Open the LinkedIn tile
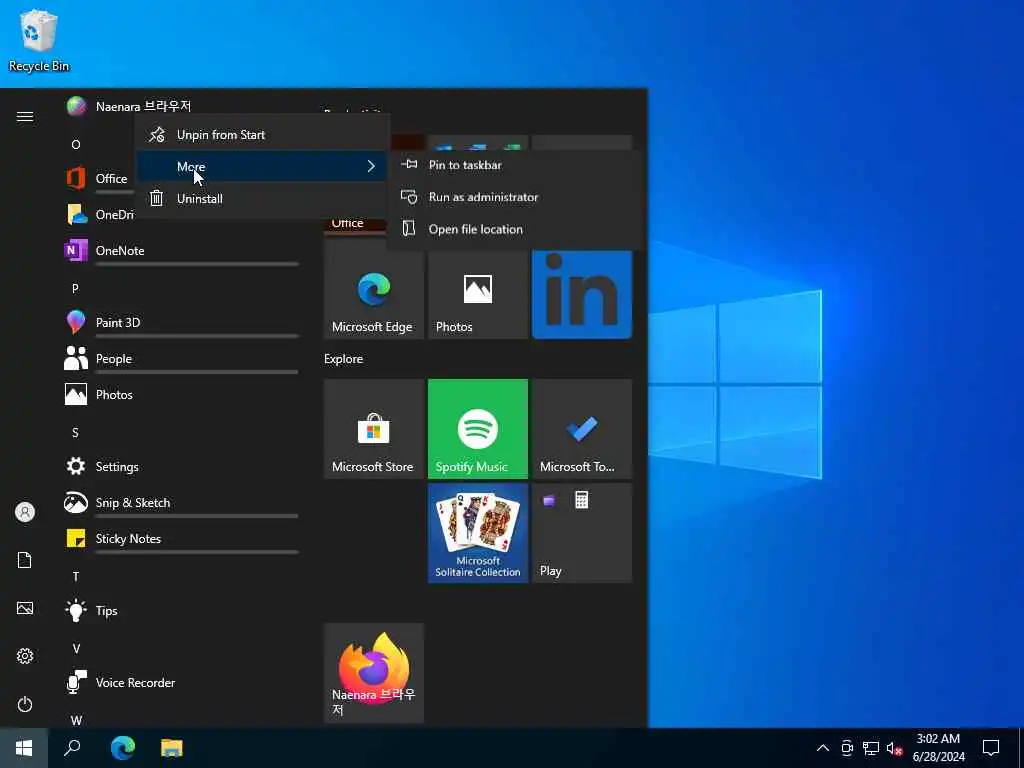Screen dimensions: 1024x768 582,295
